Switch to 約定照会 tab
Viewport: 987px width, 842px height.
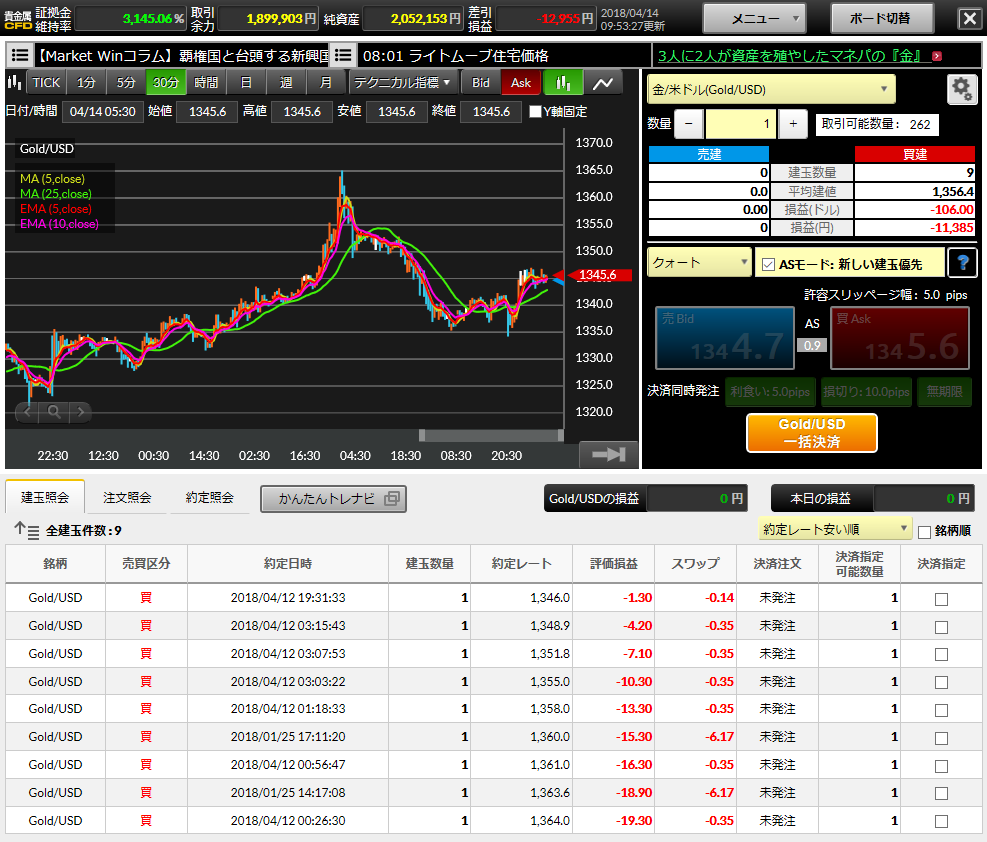coord(210,498)
